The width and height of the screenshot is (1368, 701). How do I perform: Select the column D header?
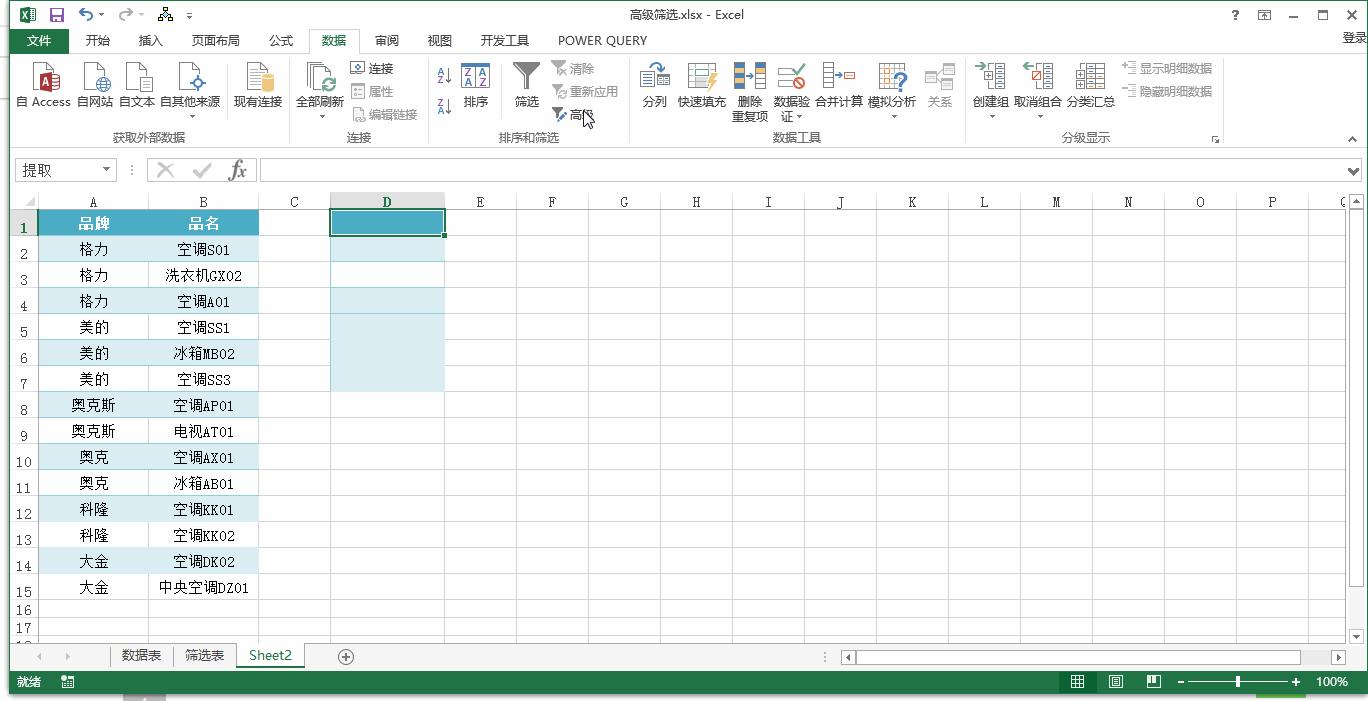387,201
